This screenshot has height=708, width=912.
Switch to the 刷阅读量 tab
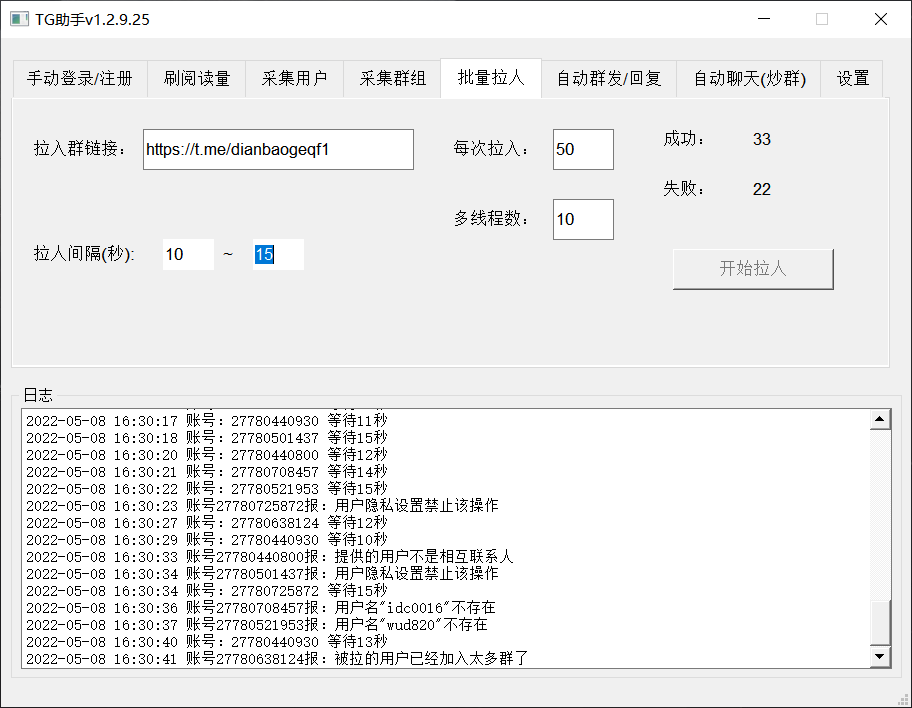[x=197, y=79]
